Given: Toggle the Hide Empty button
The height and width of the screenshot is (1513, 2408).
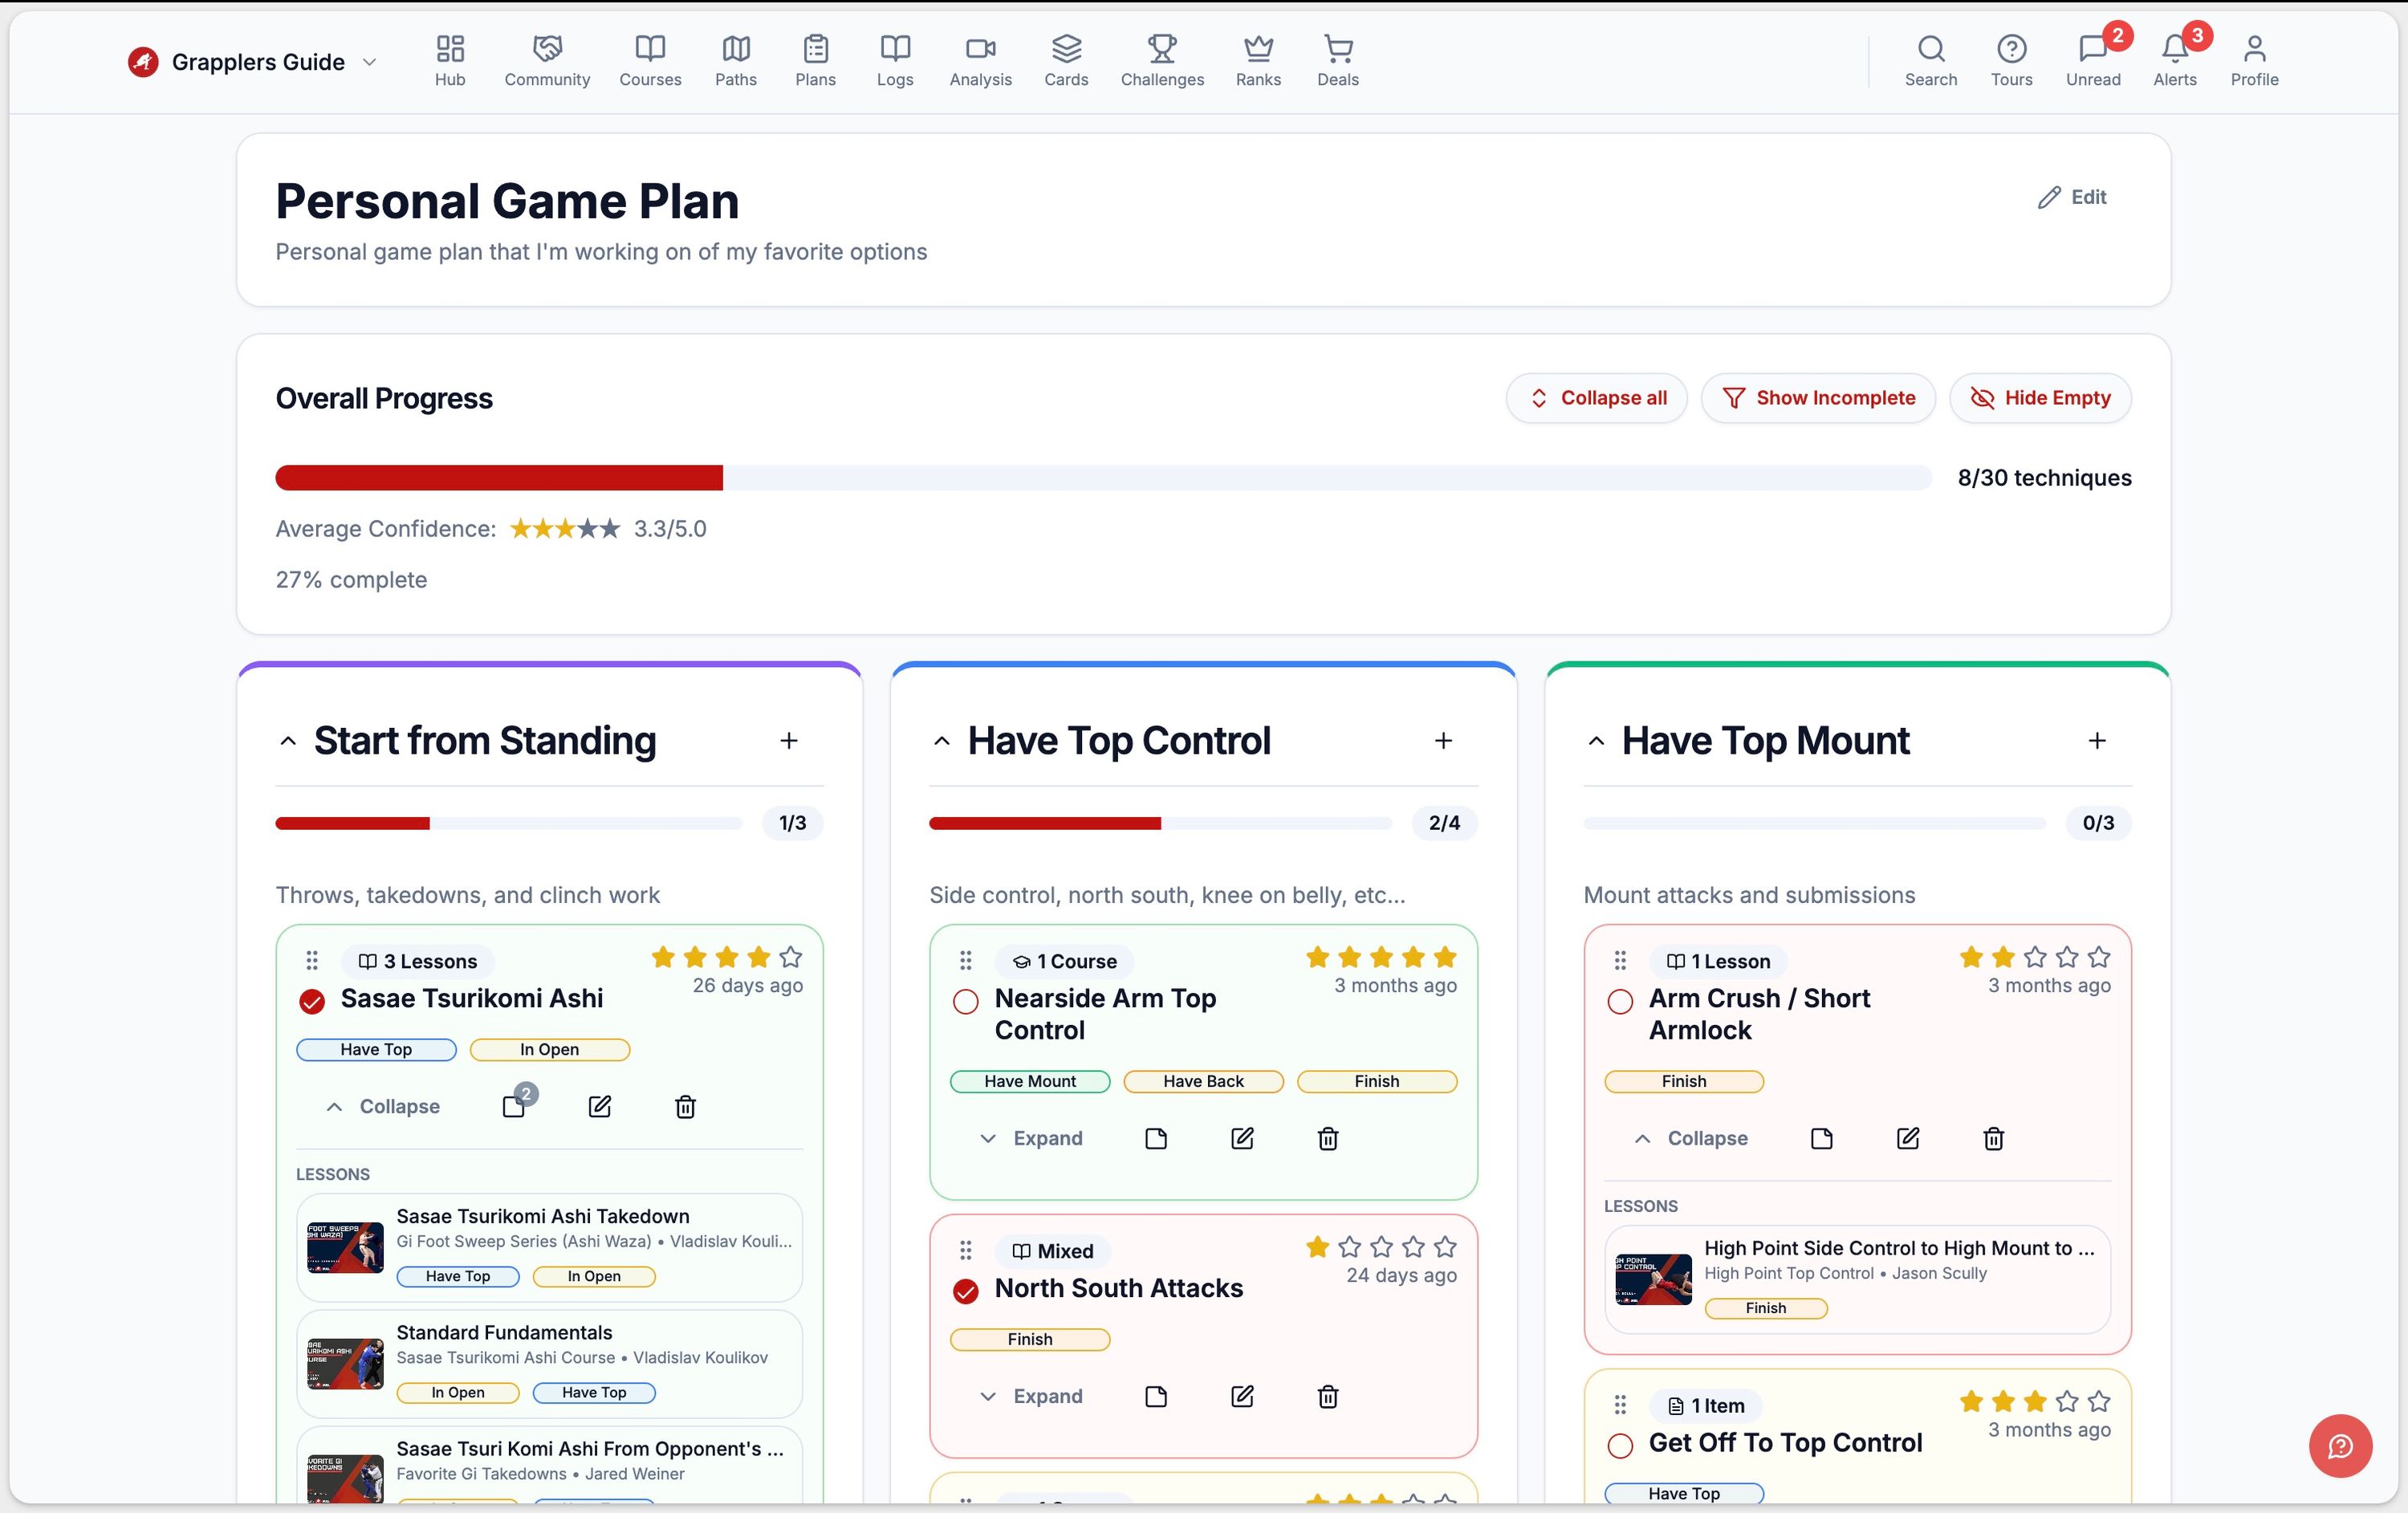Looking at the screenshot, I should pos(2040,398).
